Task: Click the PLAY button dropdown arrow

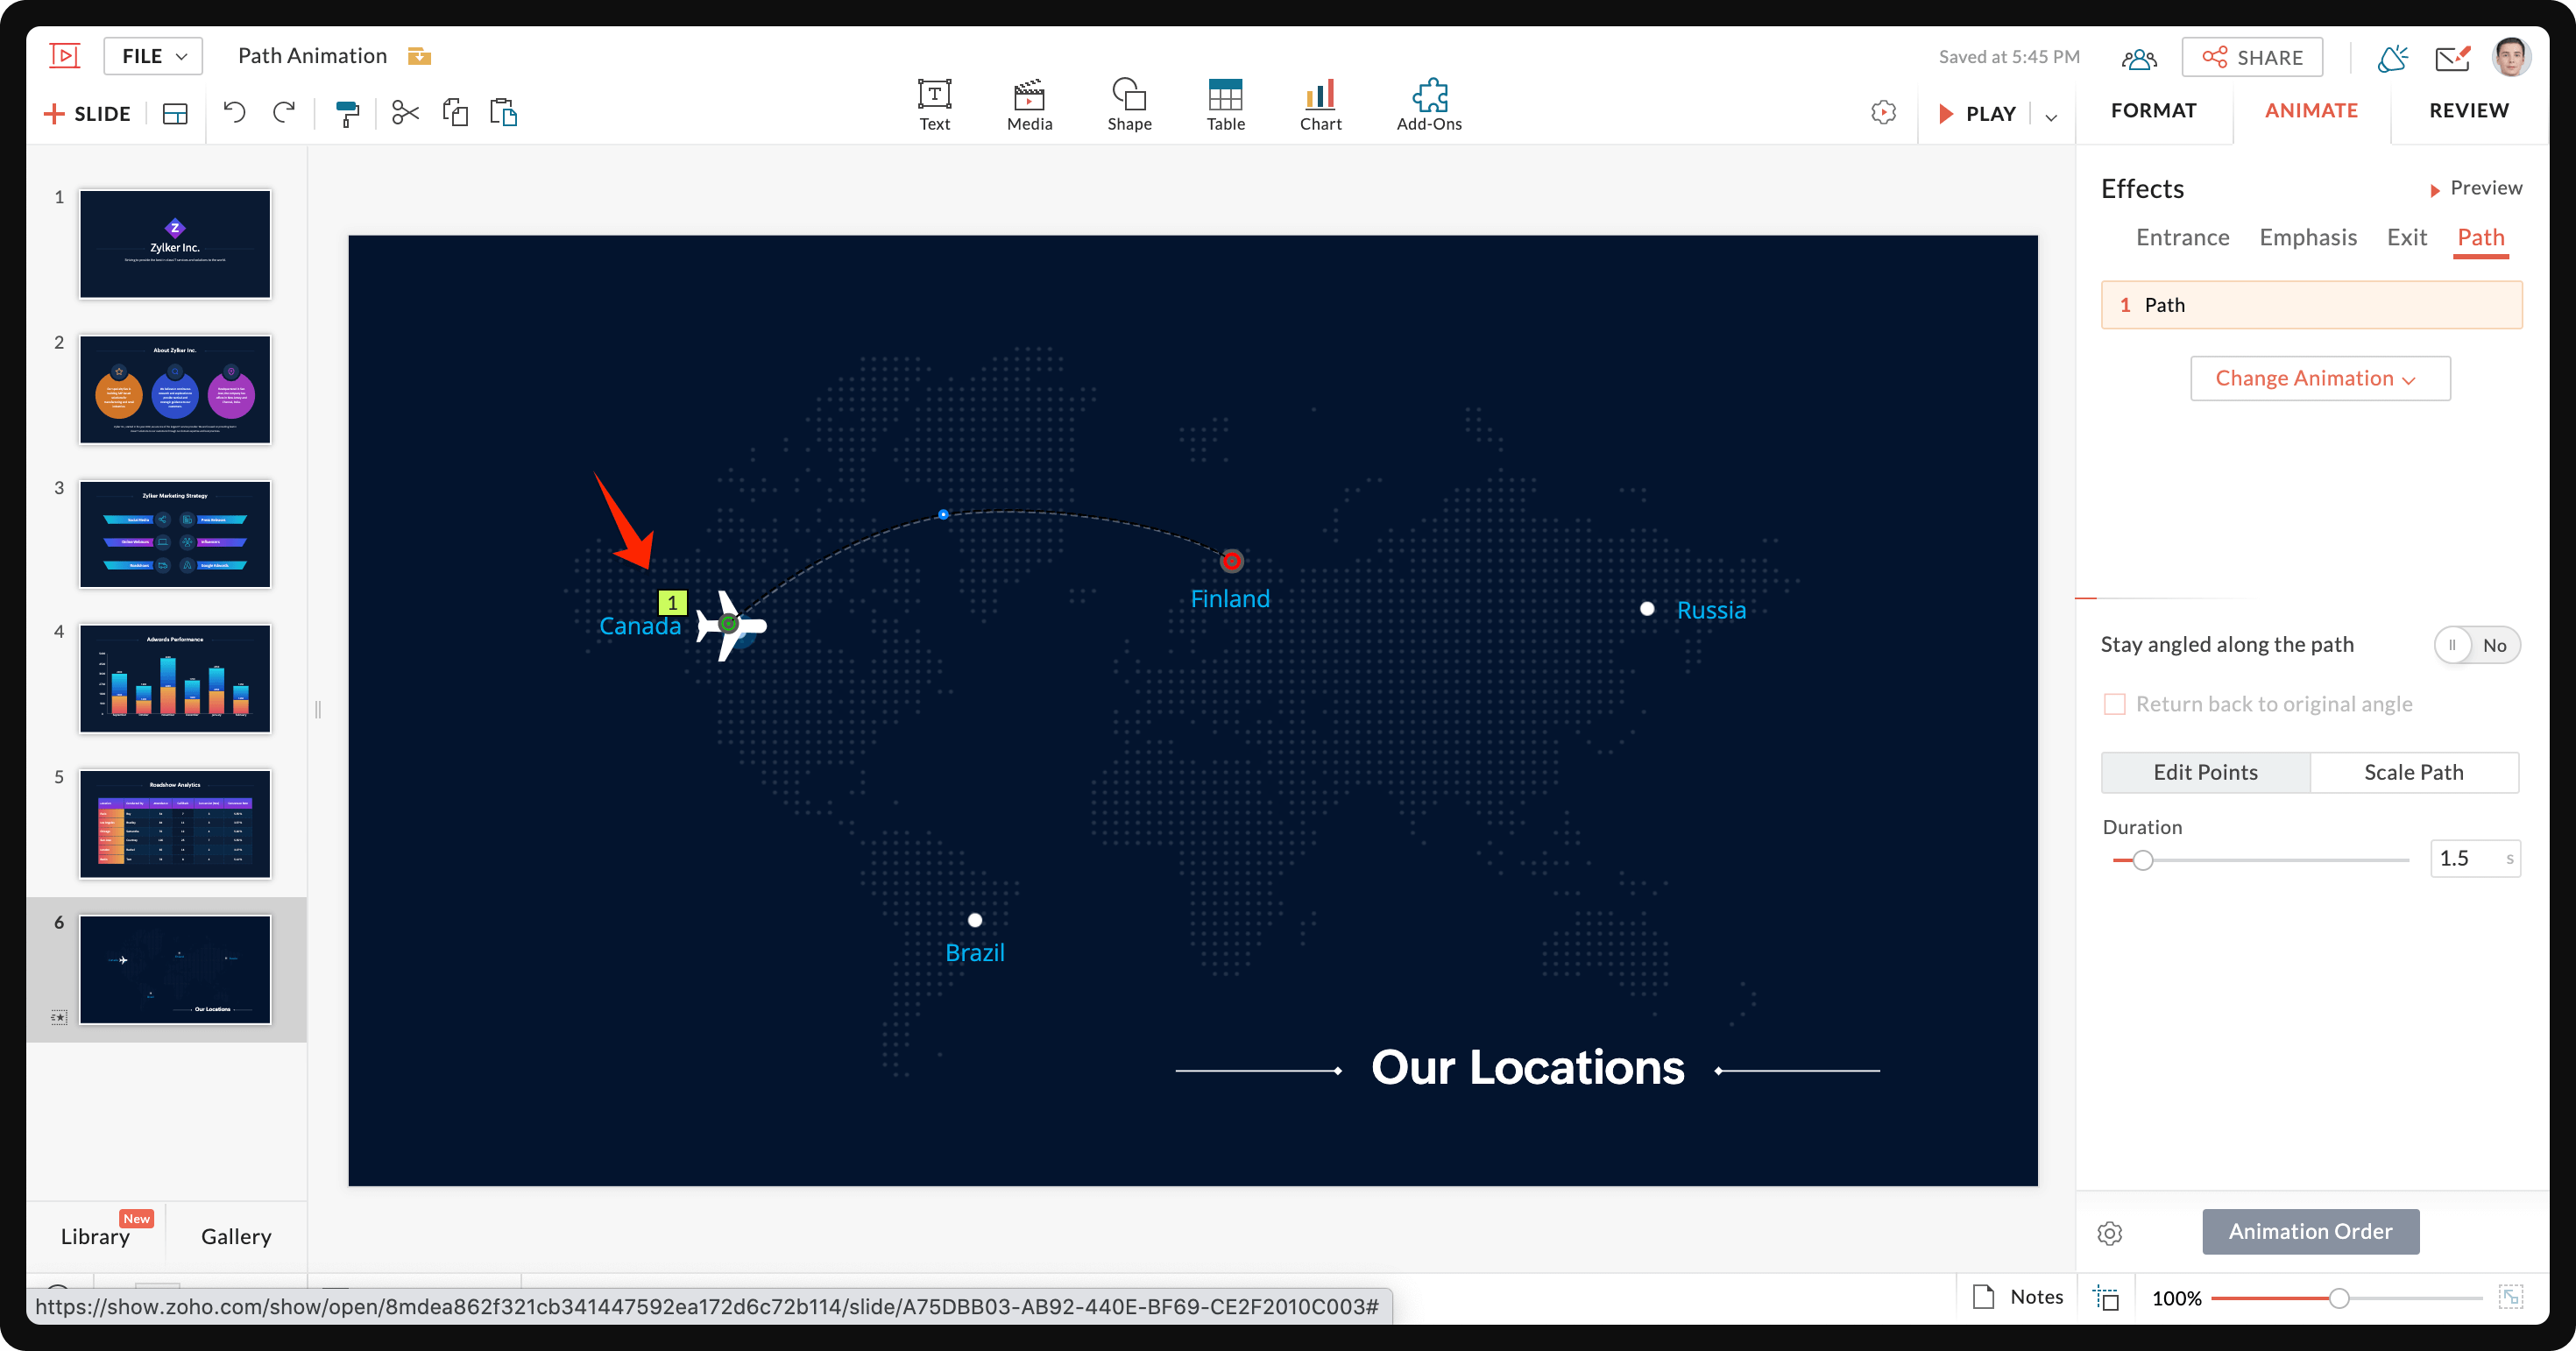Action: pyautogui.click(x=2053, y=114)
